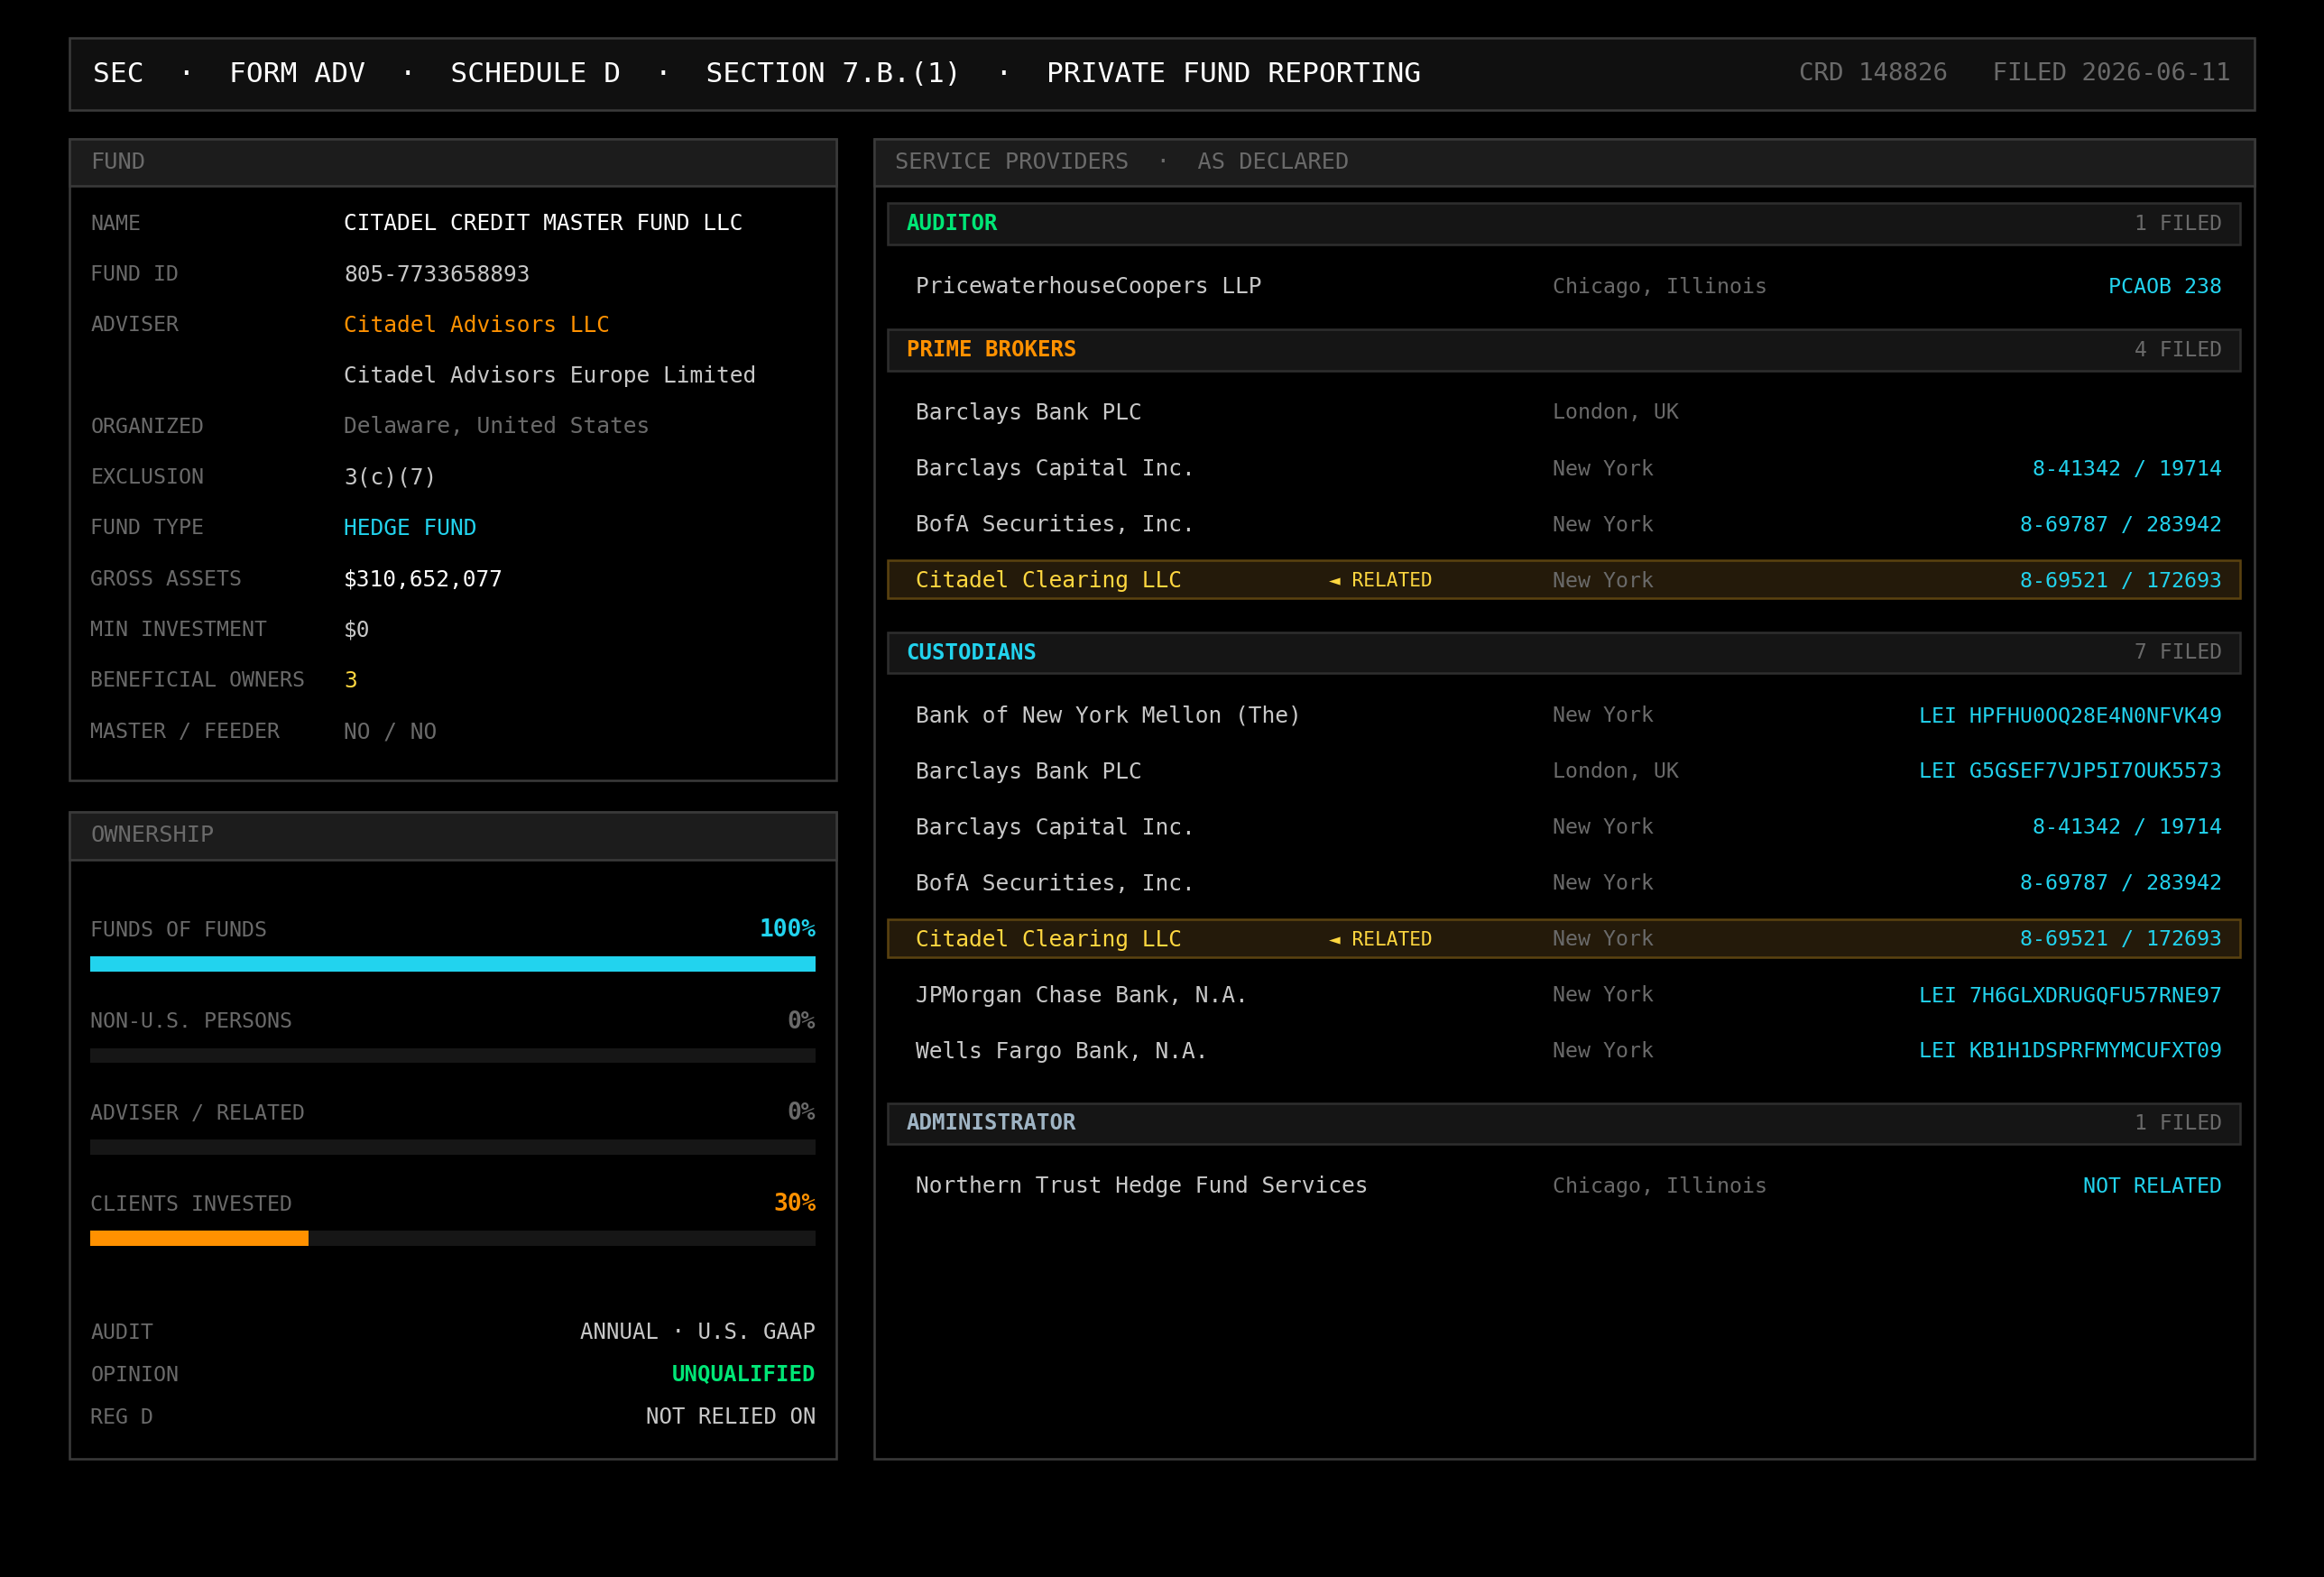This screenshot has height=1577, width=2324.
Task: Click CRD 148826 in the title bar
Action: [x=1873, y=73]
